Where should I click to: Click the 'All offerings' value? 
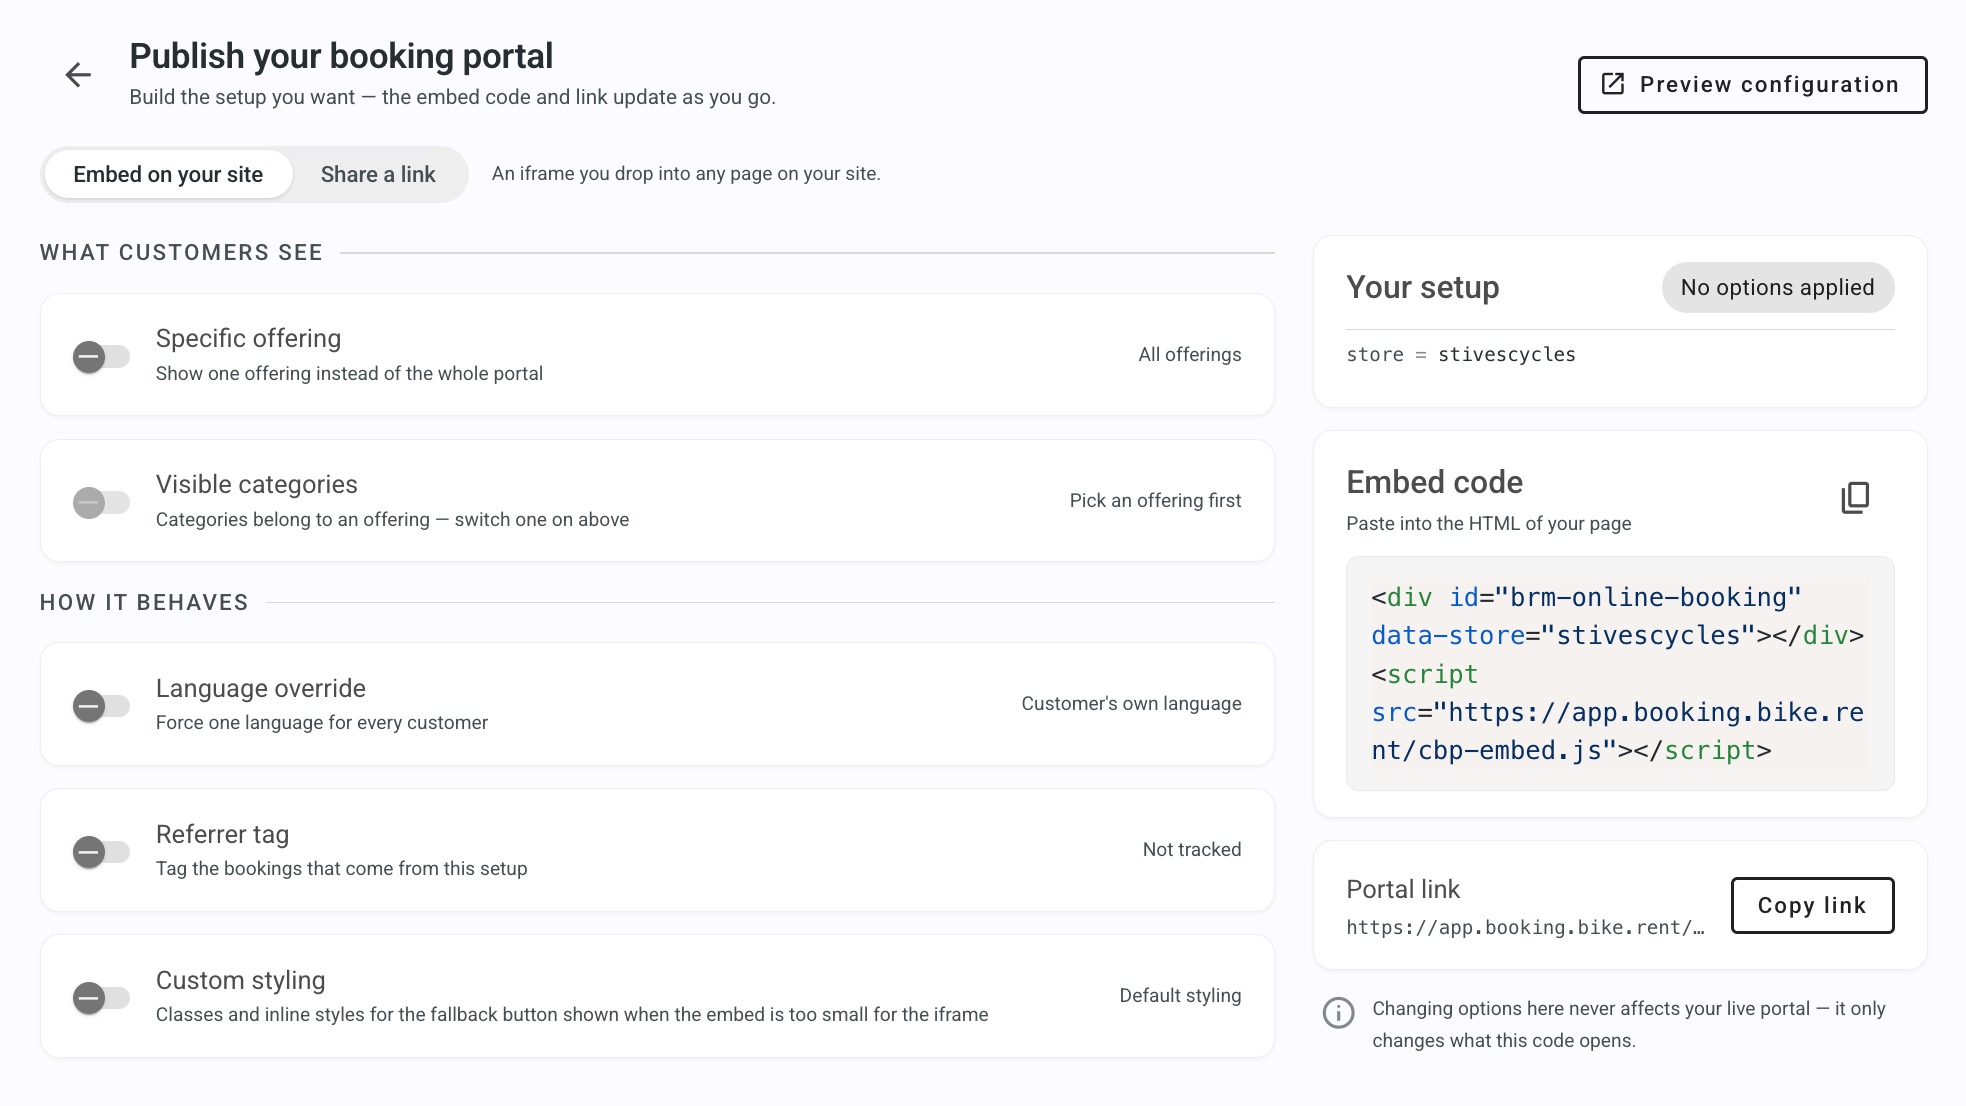(1189, 354)
